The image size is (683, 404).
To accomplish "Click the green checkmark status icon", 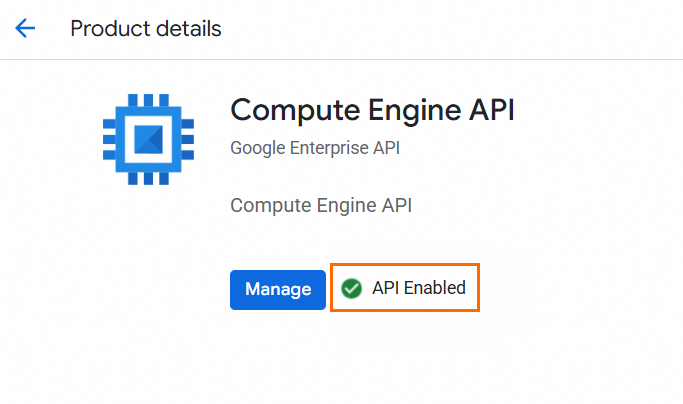I will [351, 289].
